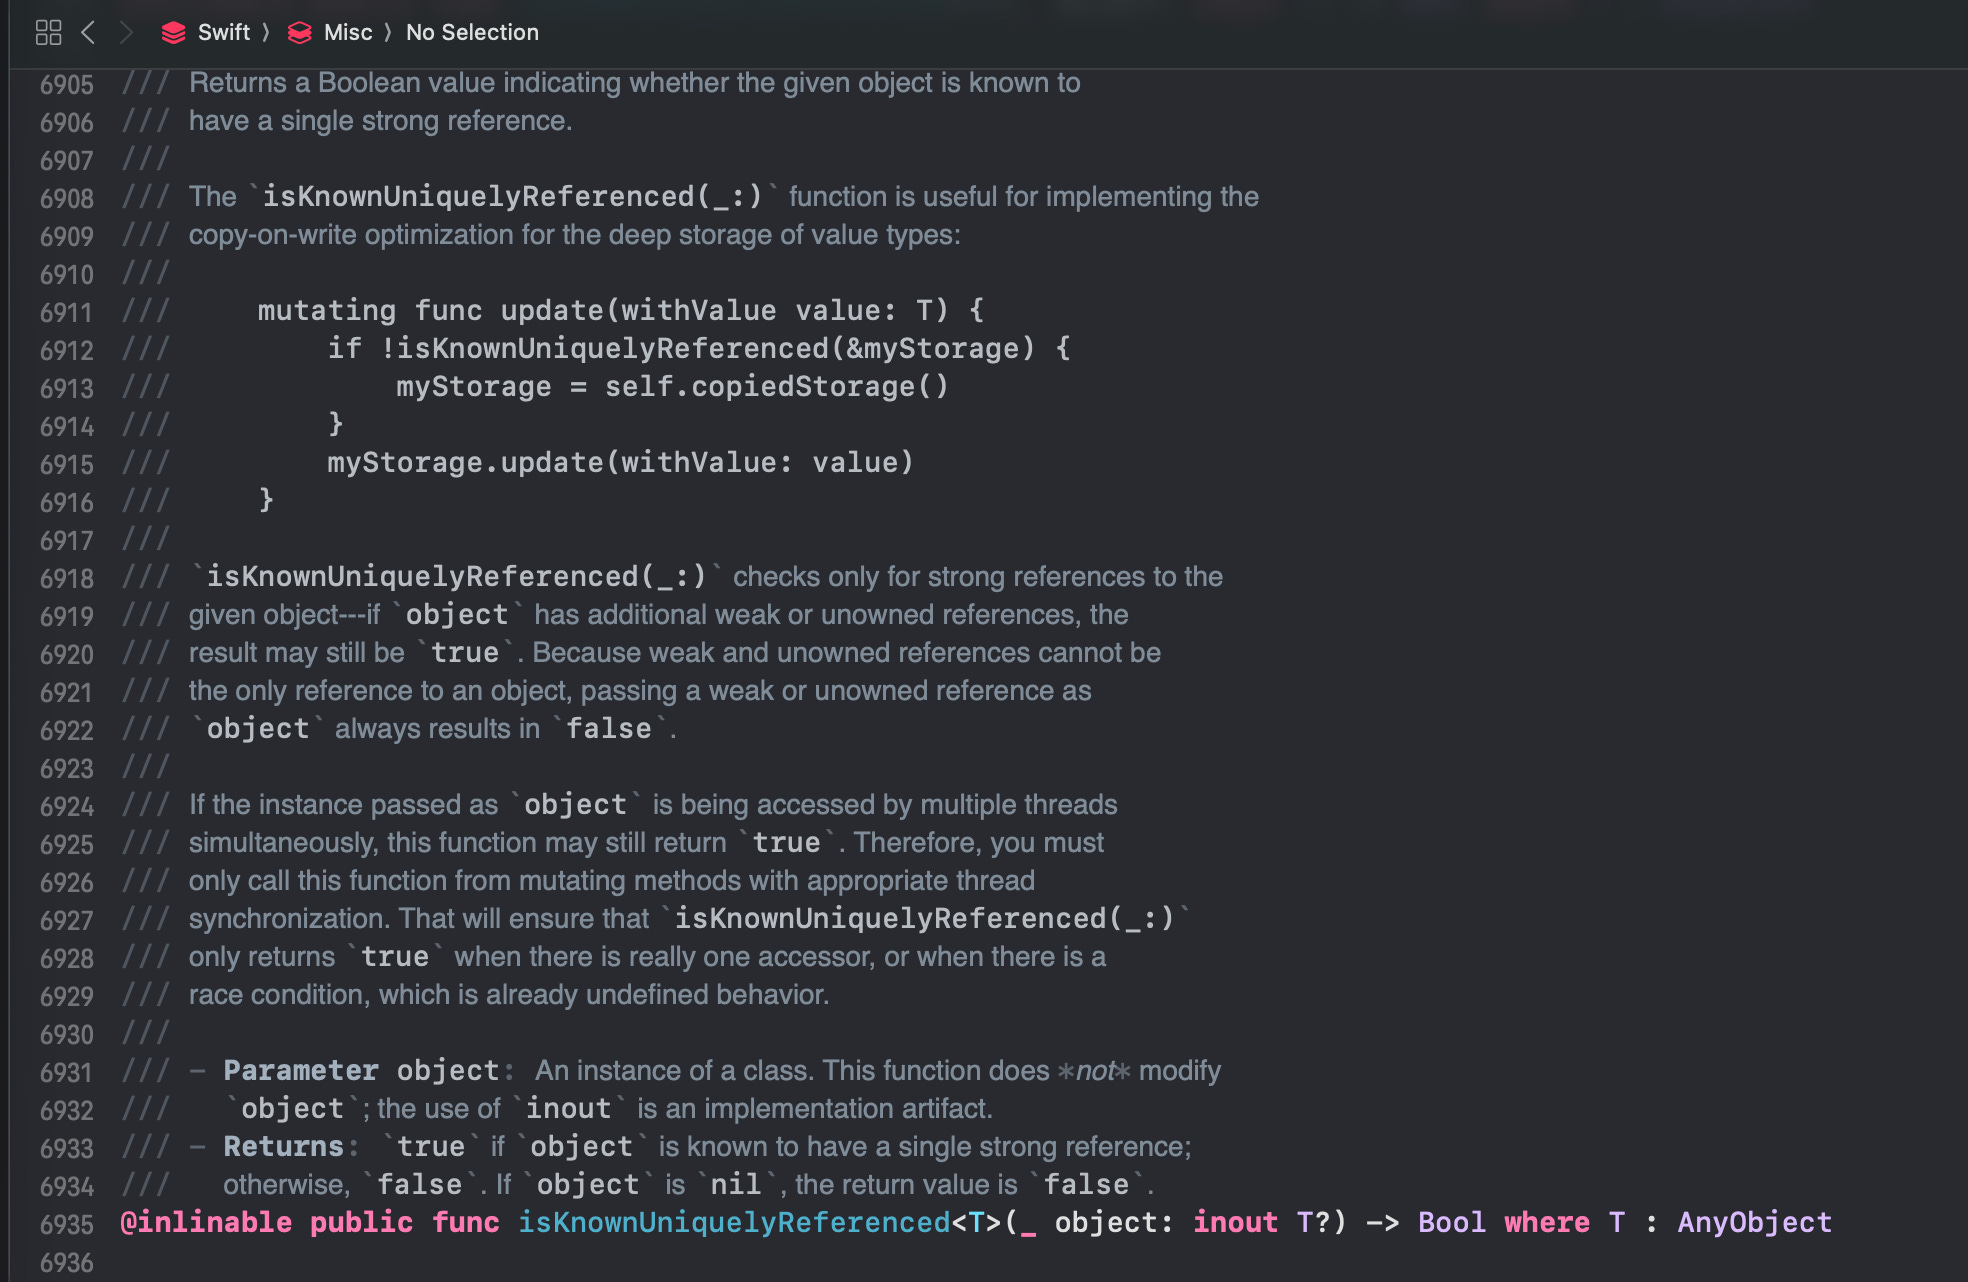Open the related items grid menu

48,33
